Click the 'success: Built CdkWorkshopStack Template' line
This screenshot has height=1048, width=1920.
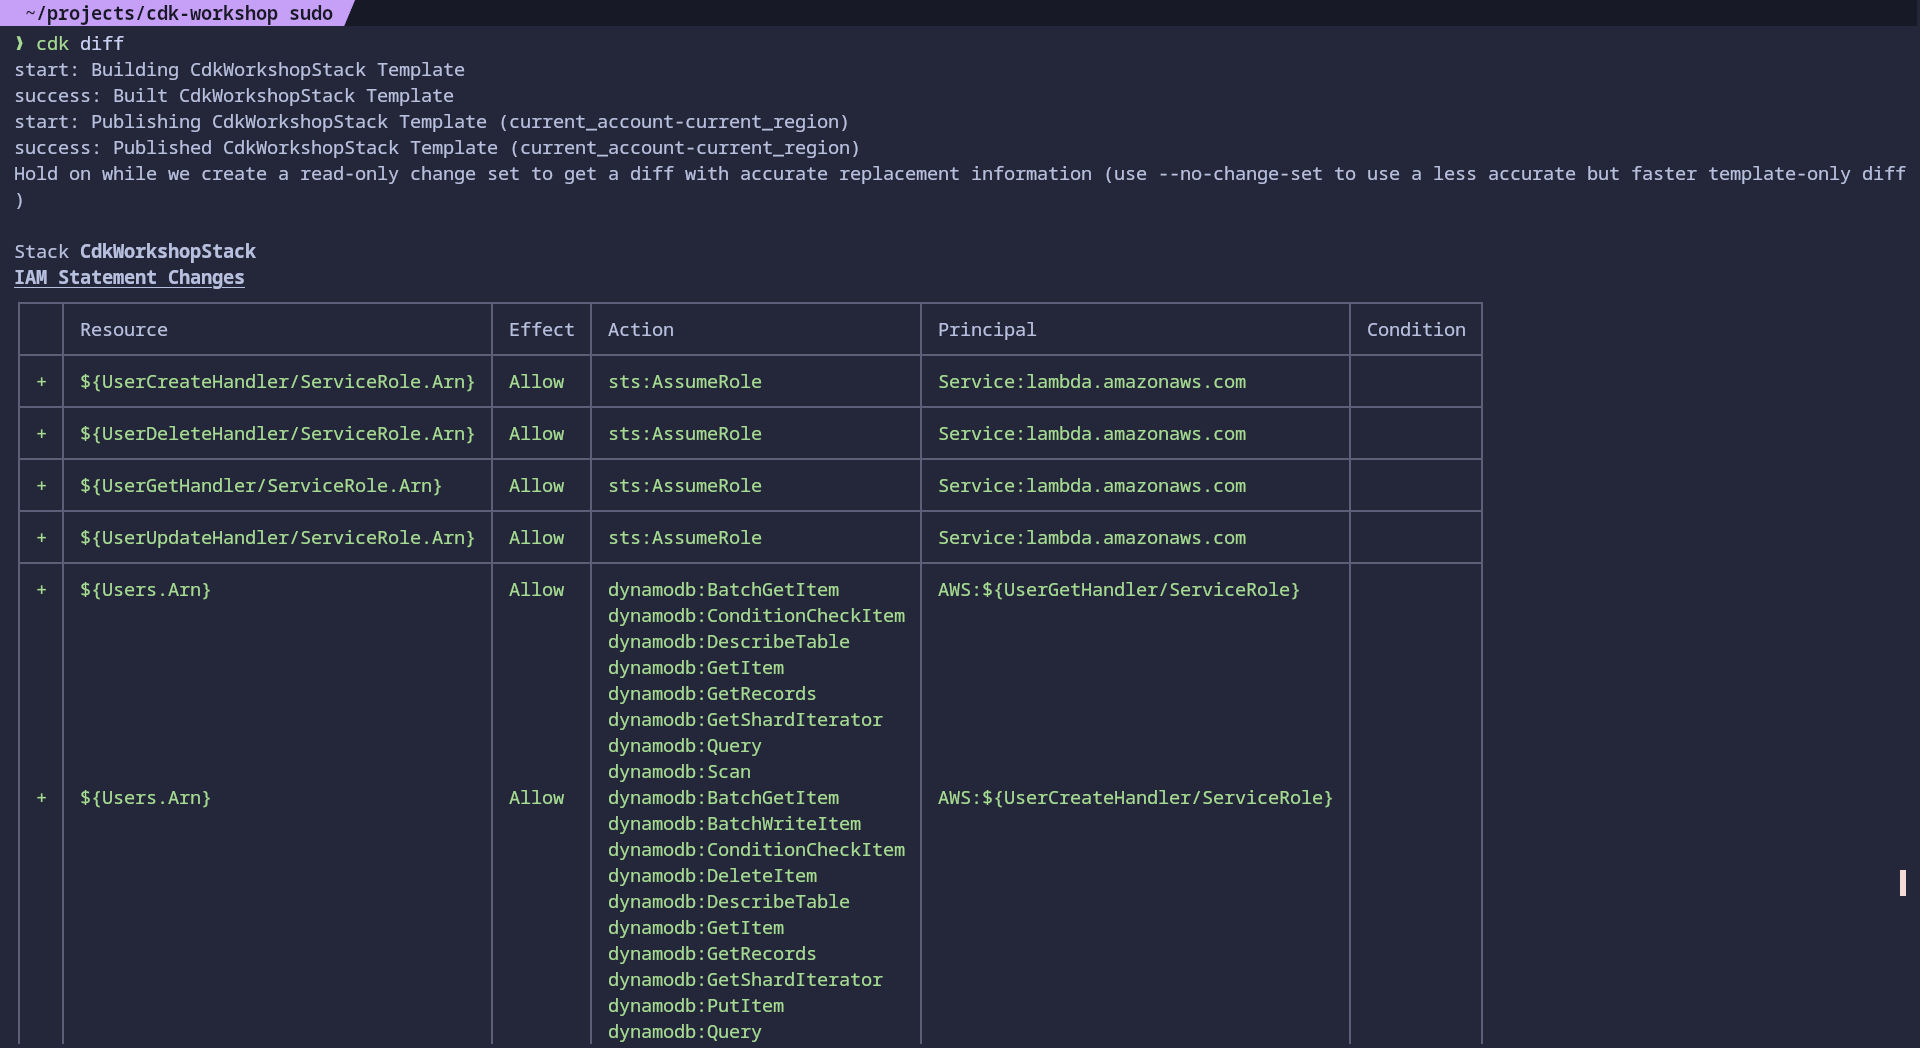tap(234, 96)
